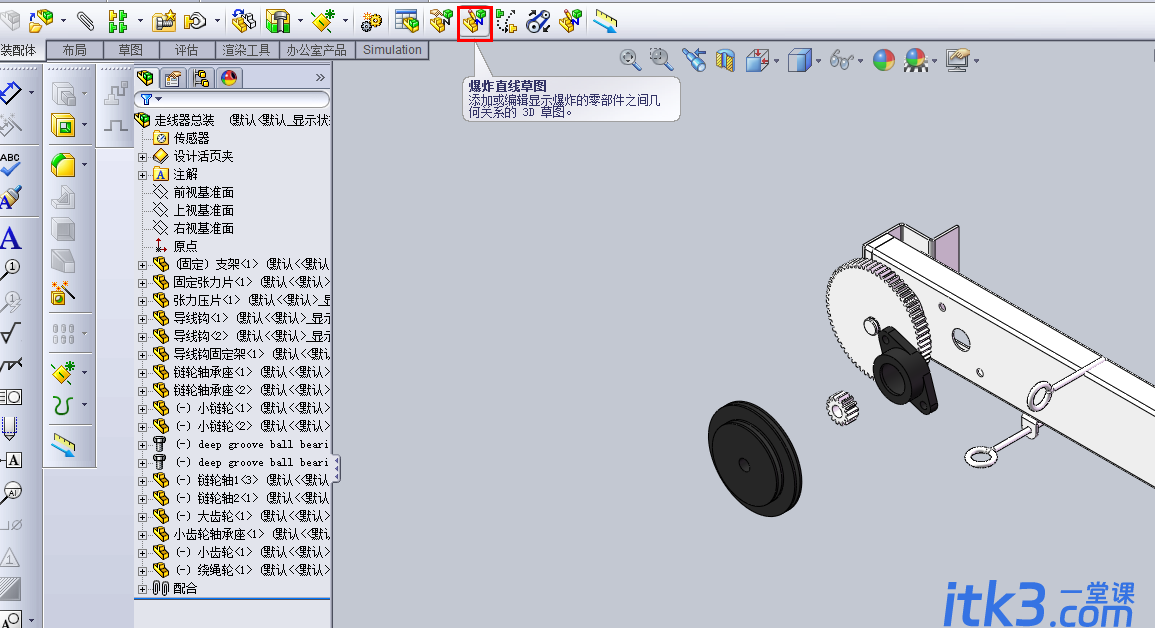
Task: Click the Geometric Tolerance icon
Action: point(11,398)
